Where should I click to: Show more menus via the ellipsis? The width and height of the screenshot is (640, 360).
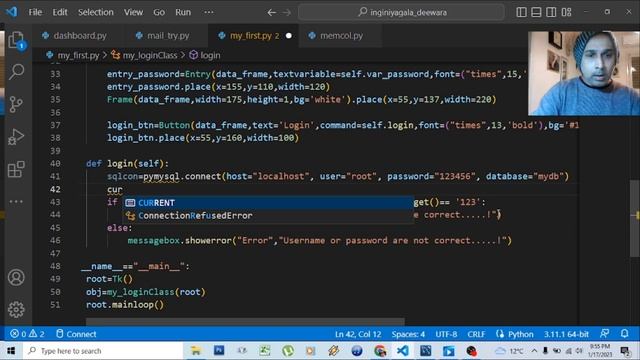point(209,12)
